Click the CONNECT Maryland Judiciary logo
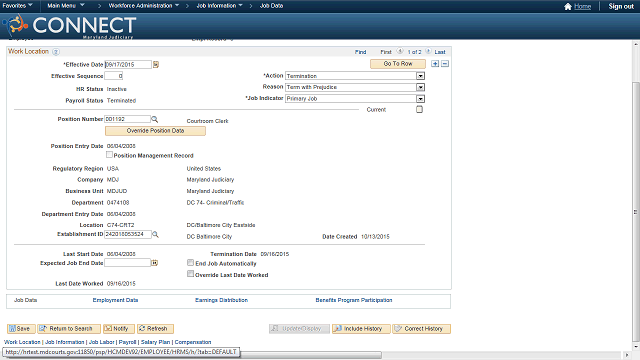The height and width of the screenshot is (360, 640). 69,26
